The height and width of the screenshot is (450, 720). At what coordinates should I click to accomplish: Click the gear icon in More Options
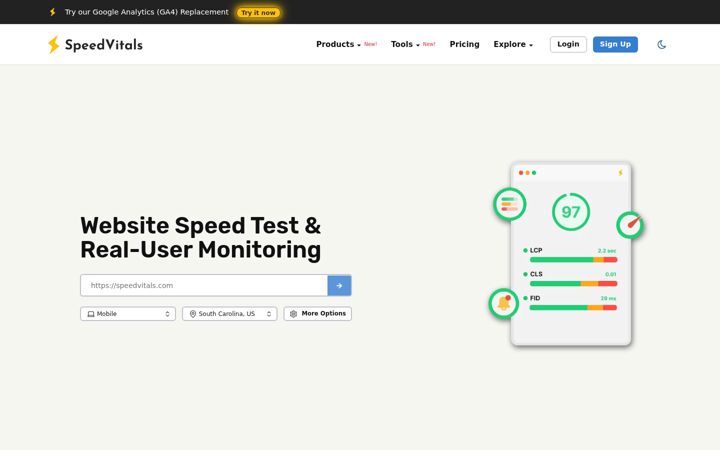click(293, 314)
